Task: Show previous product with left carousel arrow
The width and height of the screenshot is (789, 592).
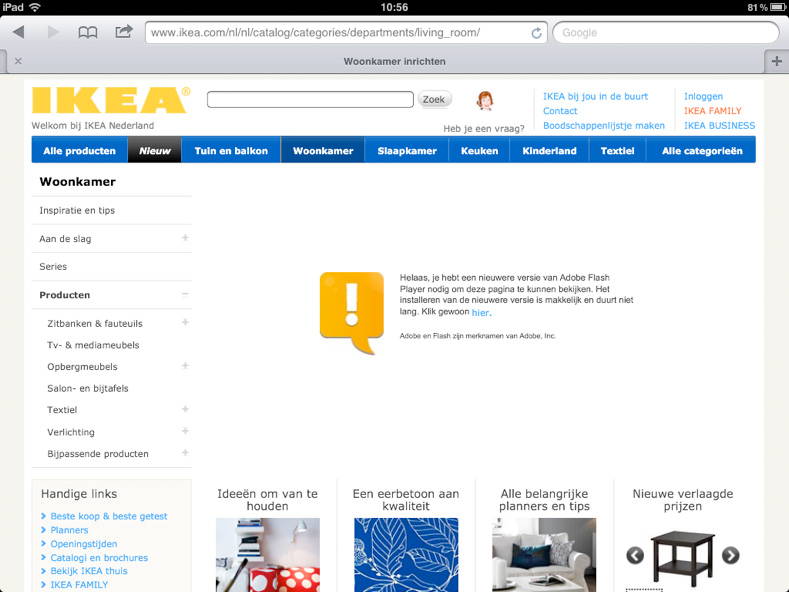Action: click(x=635, y=556)
